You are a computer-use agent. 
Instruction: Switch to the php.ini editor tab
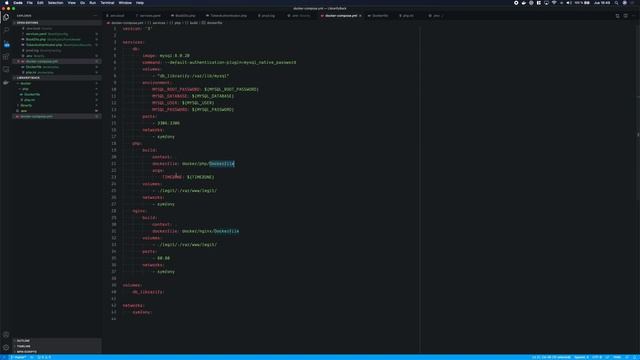pyautogui.click(x=407, y=16)
